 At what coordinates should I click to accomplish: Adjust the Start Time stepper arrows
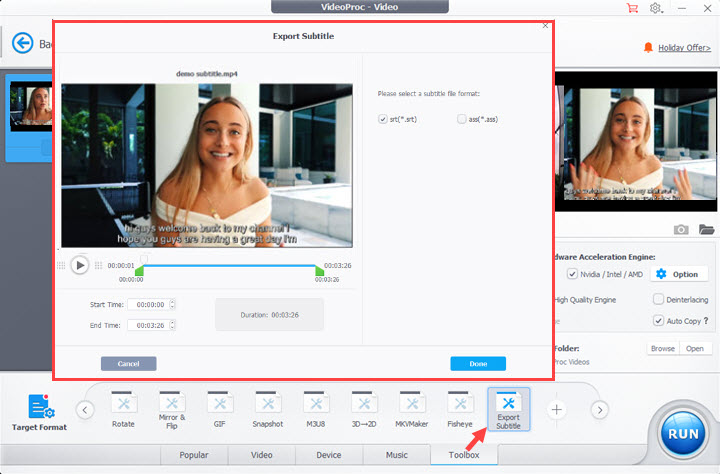172,305
